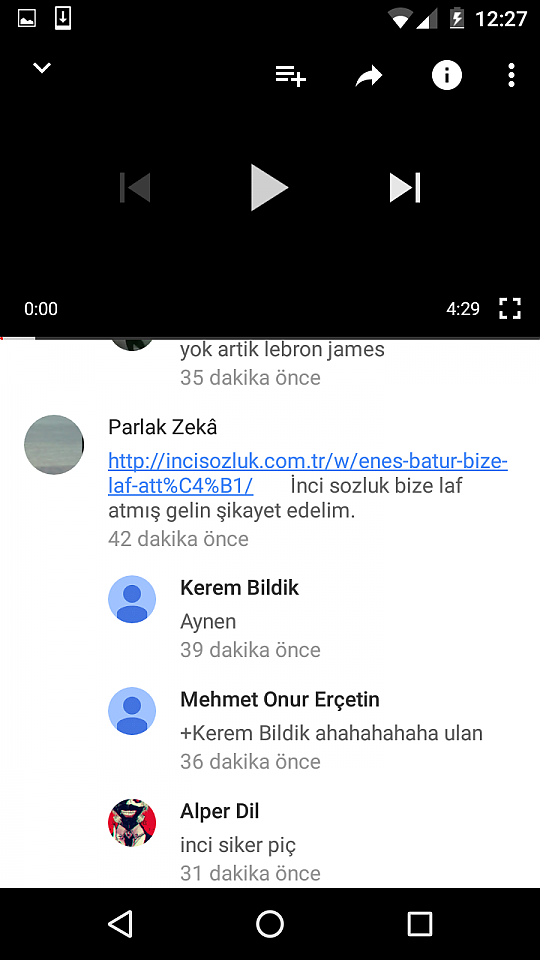Open the three-dot overflow menu
The width and height of the screenshot is (540, 960).
511,76
